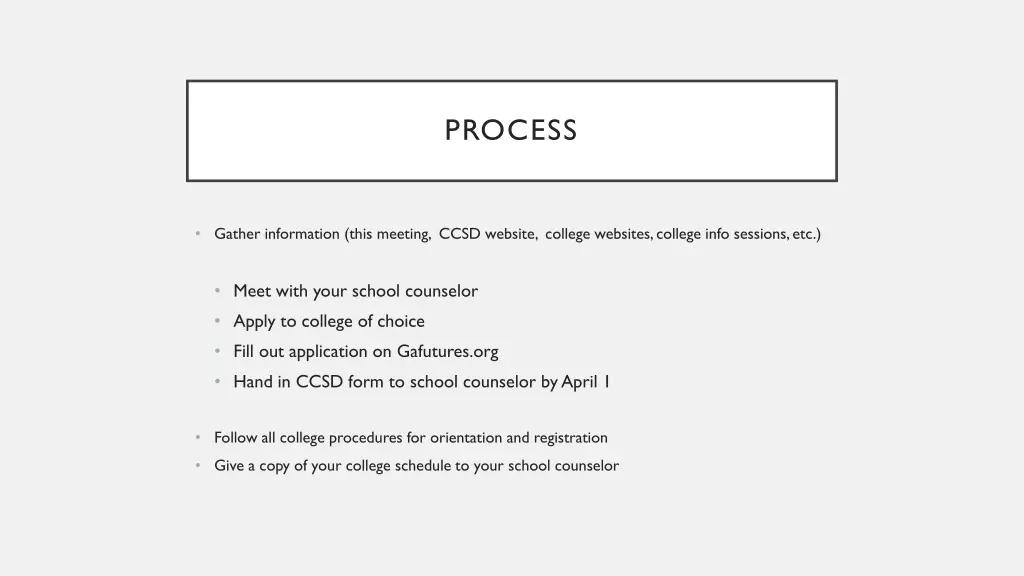Click 'Give a copy of your college schedule' line
Screen dimensions: 1024x576
417,466
